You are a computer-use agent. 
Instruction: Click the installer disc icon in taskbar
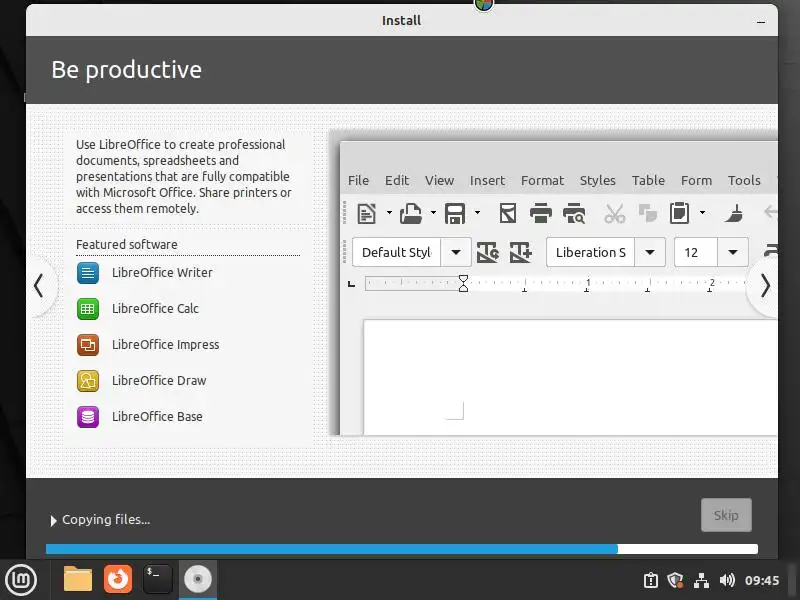pyautogui.click(x=198, y=579)
